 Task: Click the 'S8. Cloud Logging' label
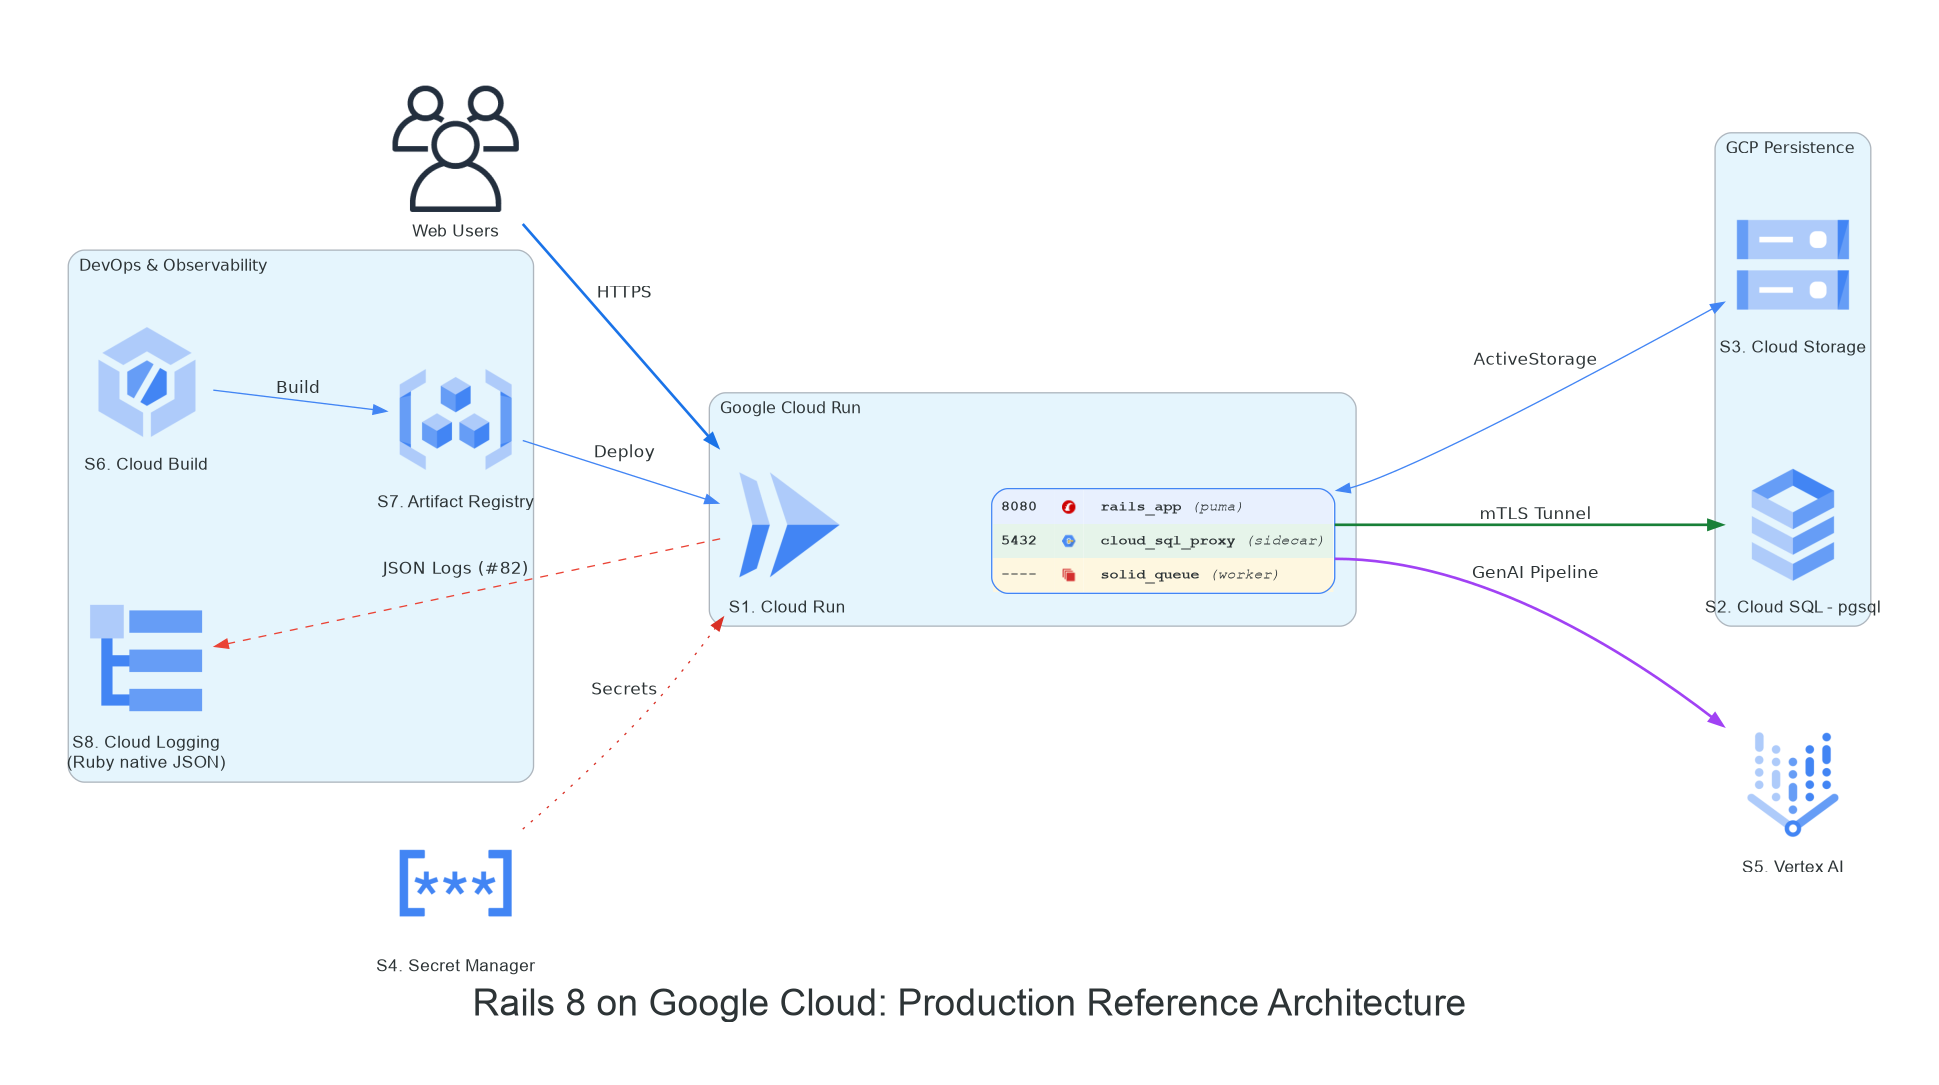[146, 742]
